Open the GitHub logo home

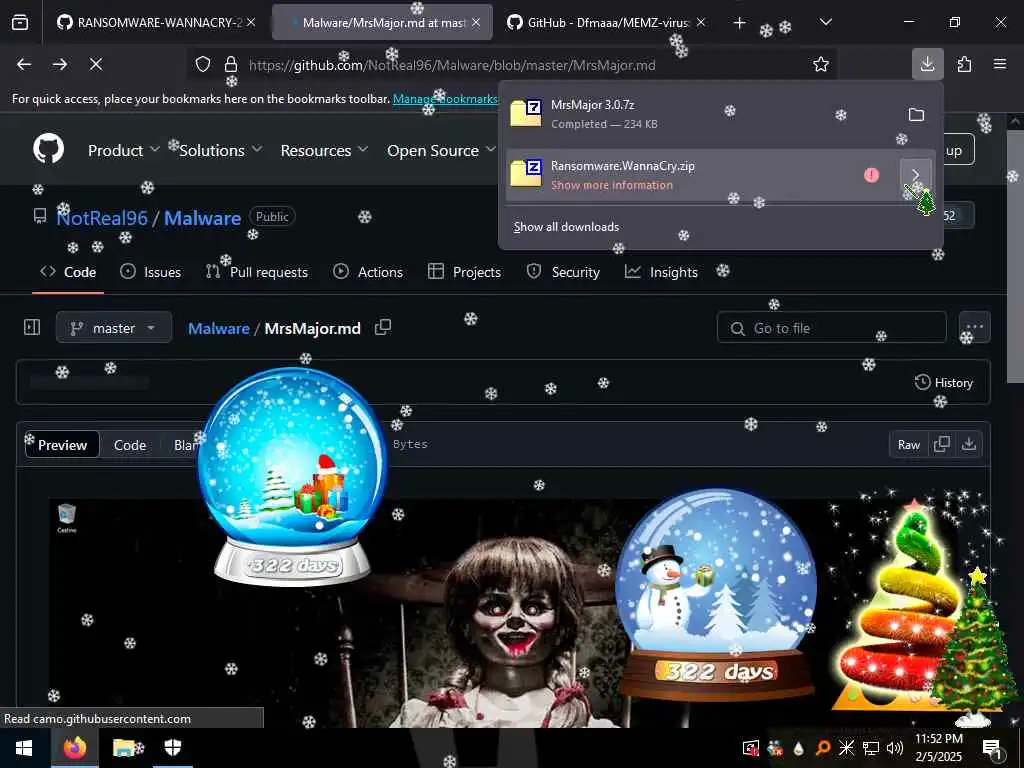pos(49,150)
